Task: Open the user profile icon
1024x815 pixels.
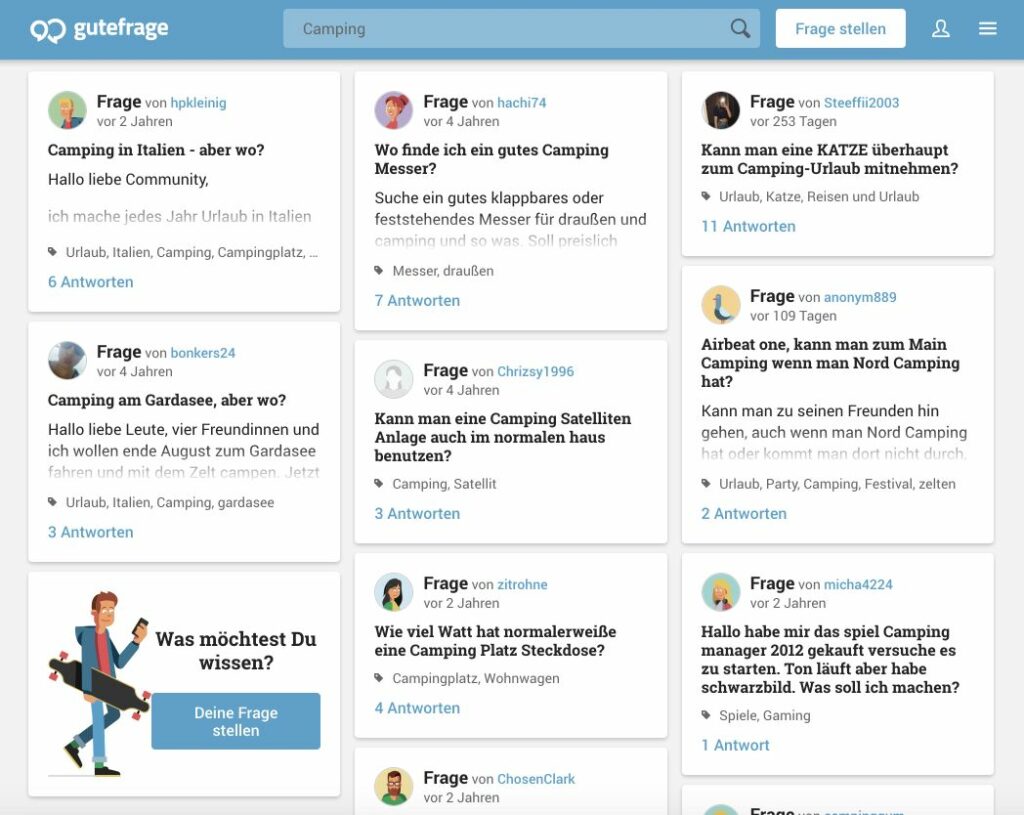Action: 940,29
